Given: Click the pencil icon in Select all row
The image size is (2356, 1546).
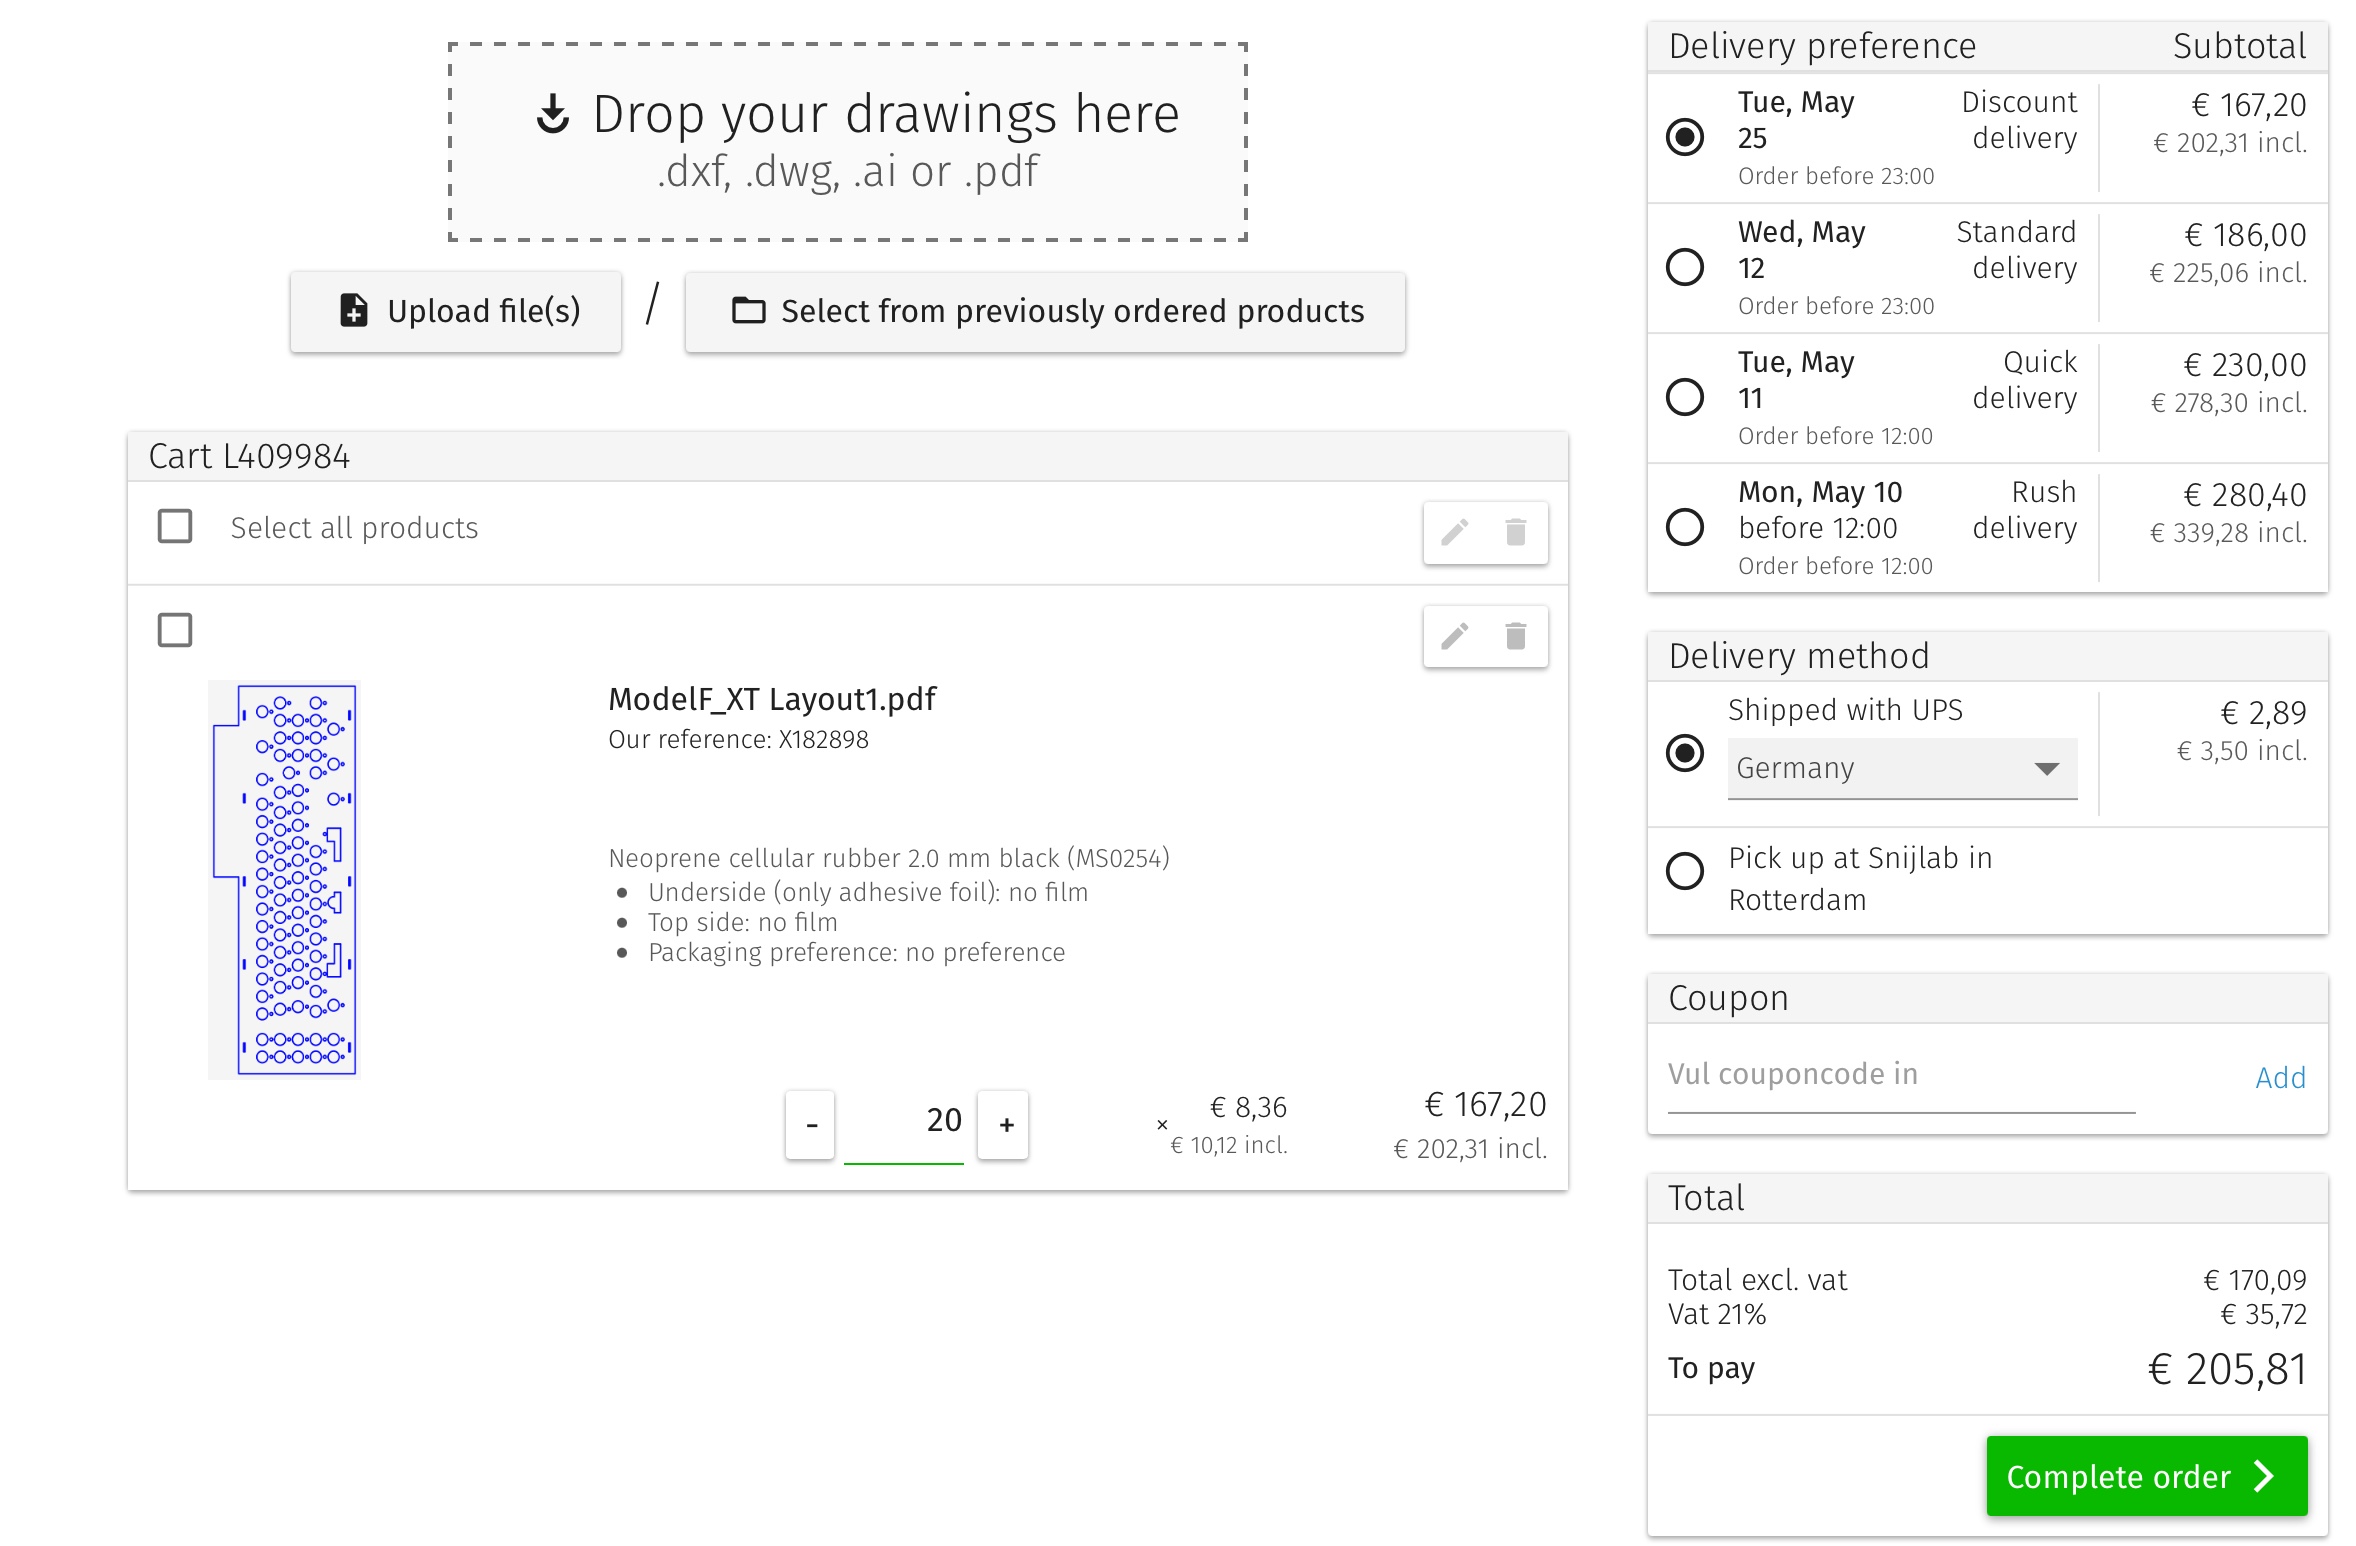Looking at the screenshot, I should pyautogui.click(x=1454, y=532).
